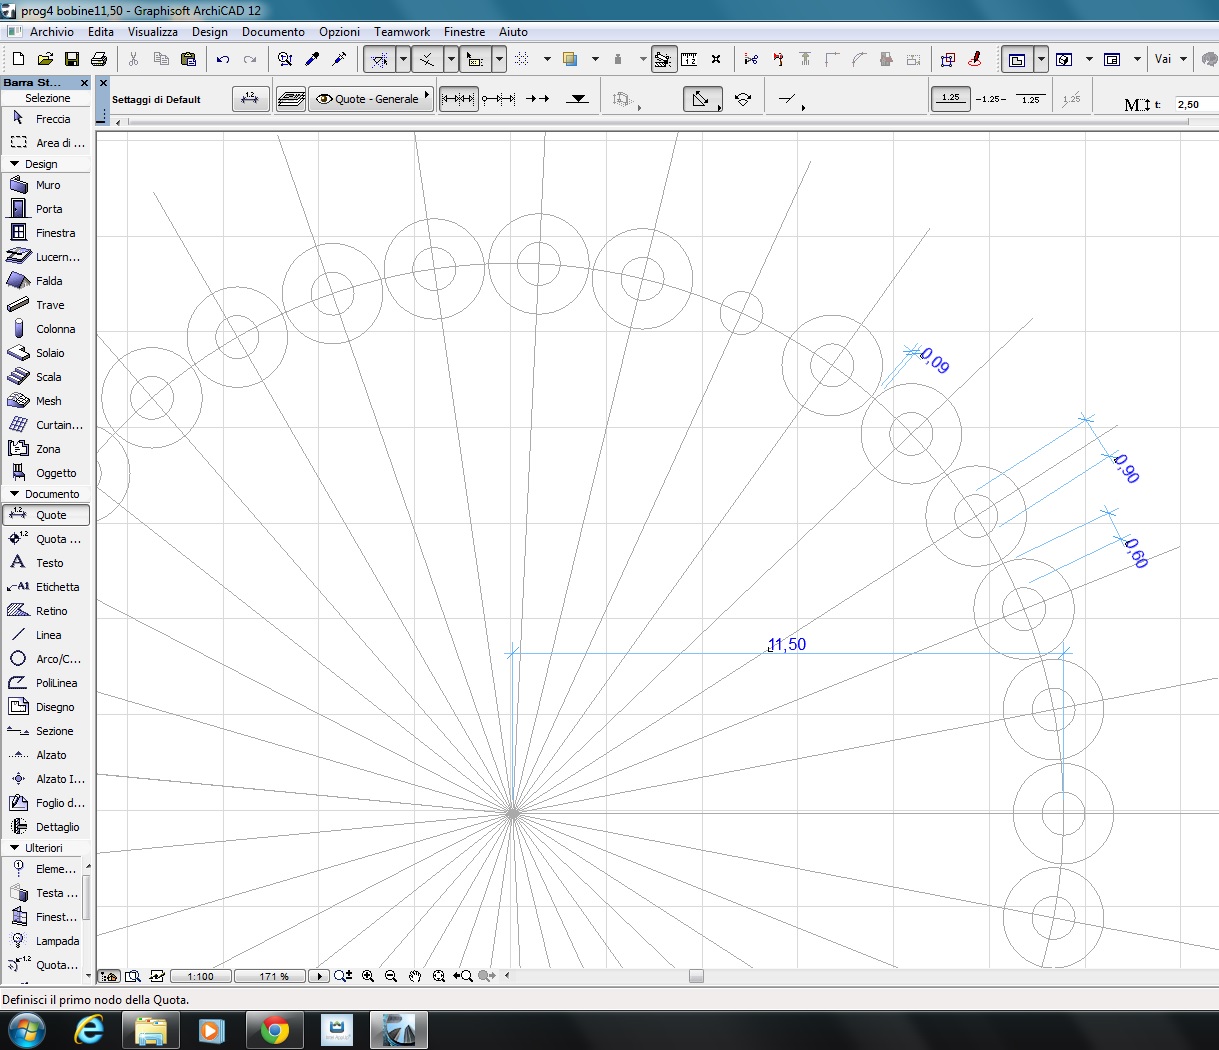
Task: Click the Print icon in toolbar
Action: pos(99,60)
